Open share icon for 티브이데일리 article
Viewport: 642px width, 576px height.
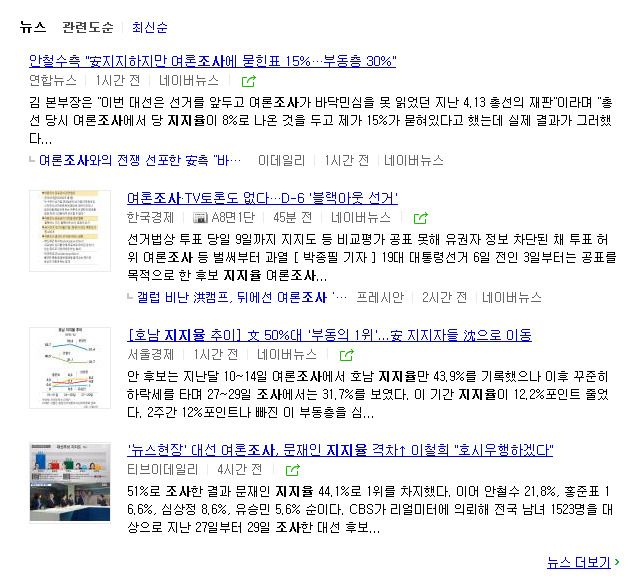[x=292, y=470]
